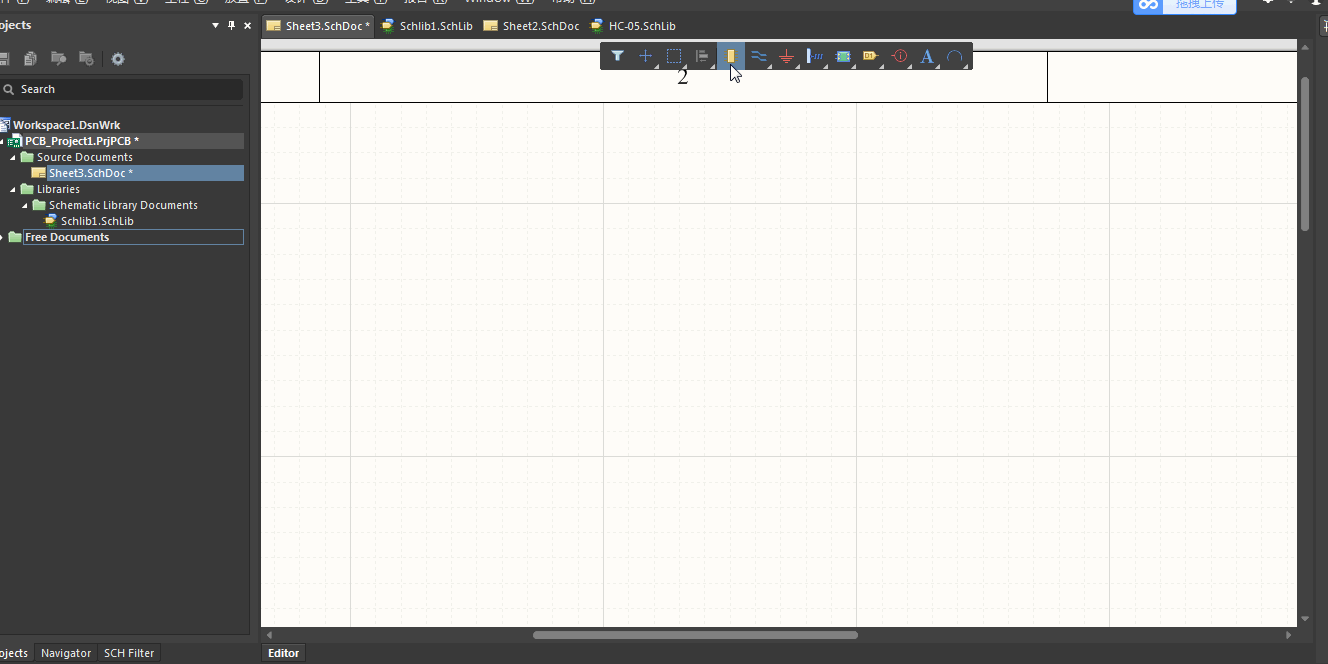
Task: Click the horizontal scrollbar thumb
Action: (x=695, y=635)
